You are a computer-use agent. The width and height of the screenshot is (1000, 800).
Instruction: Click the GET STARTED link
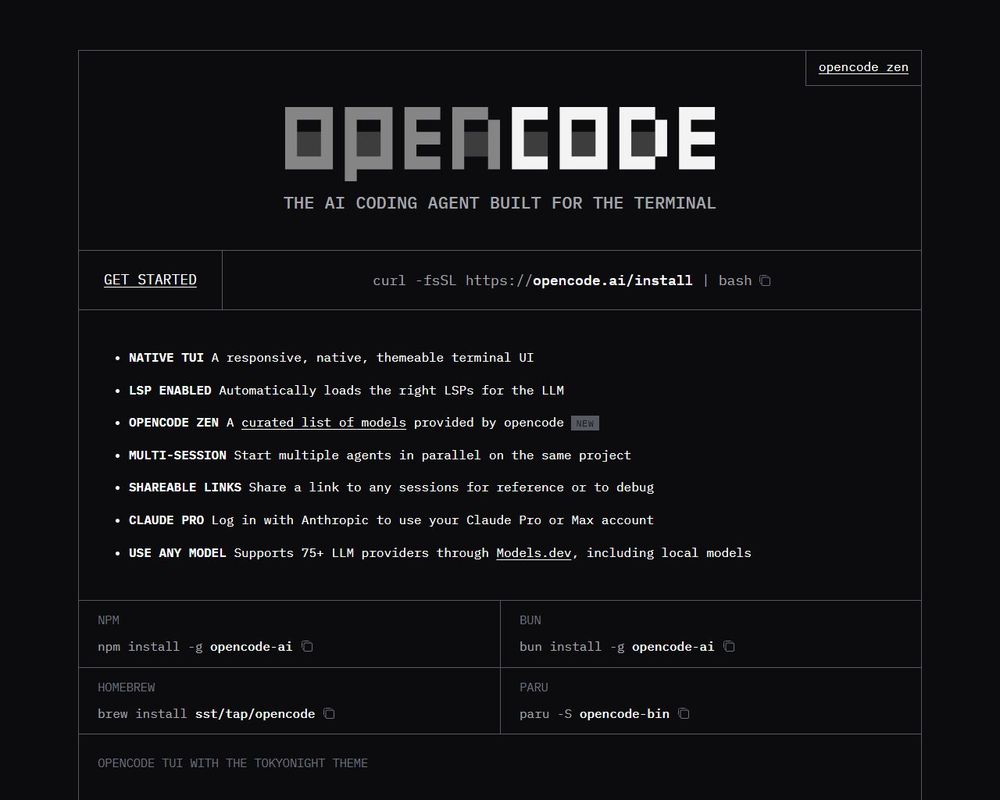150,280
